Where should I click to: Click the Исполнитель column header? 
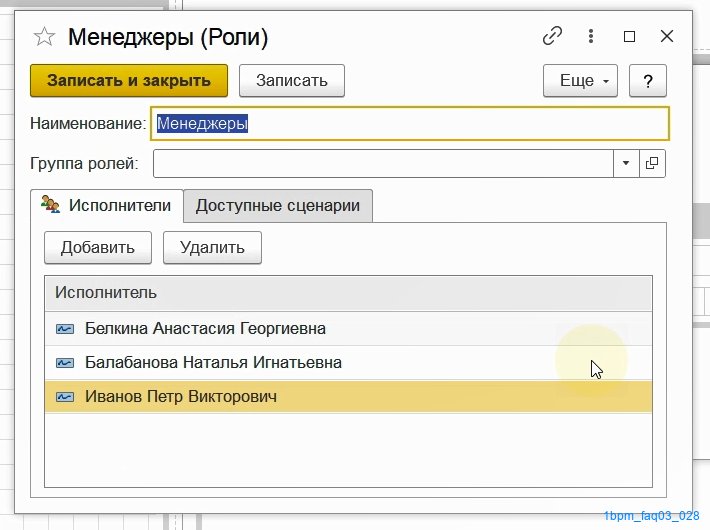click(x=348, y=293)
